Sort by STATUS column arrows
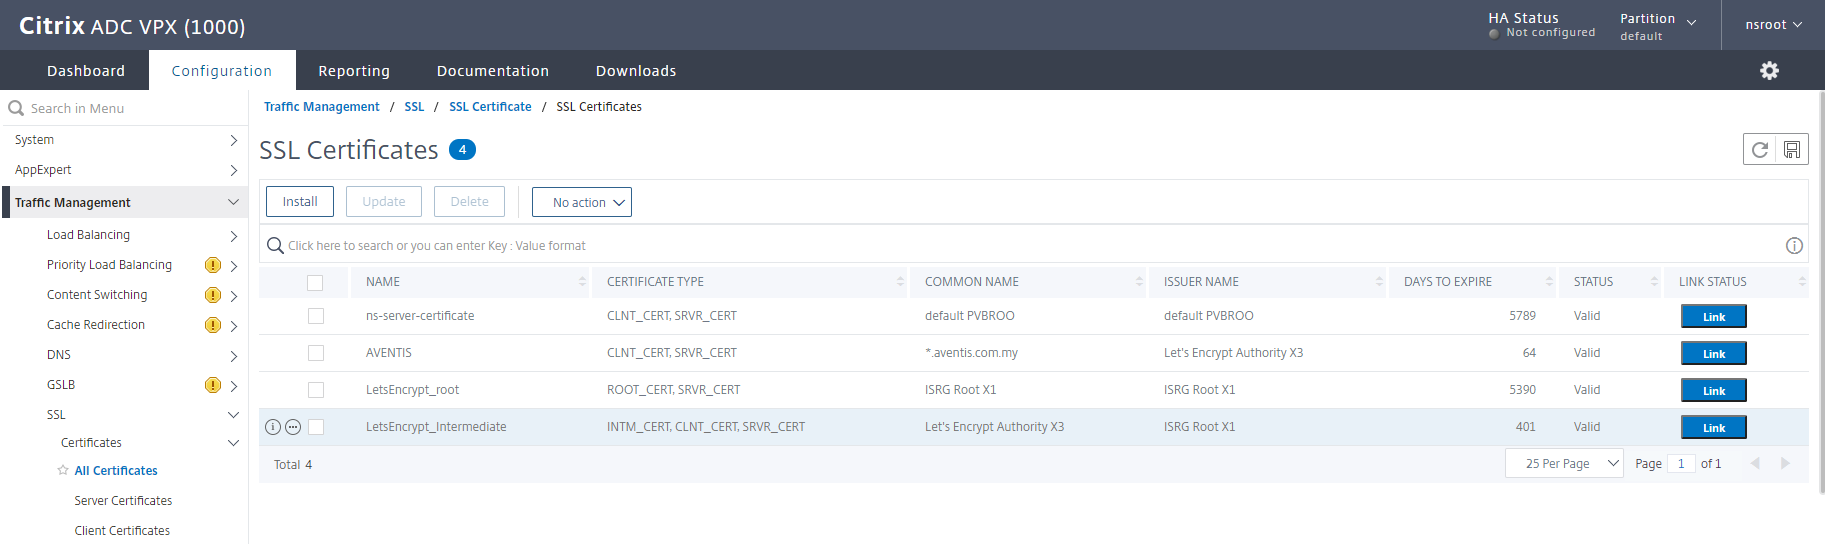This screenshot has width=1825, height=544. [1654, 282]
